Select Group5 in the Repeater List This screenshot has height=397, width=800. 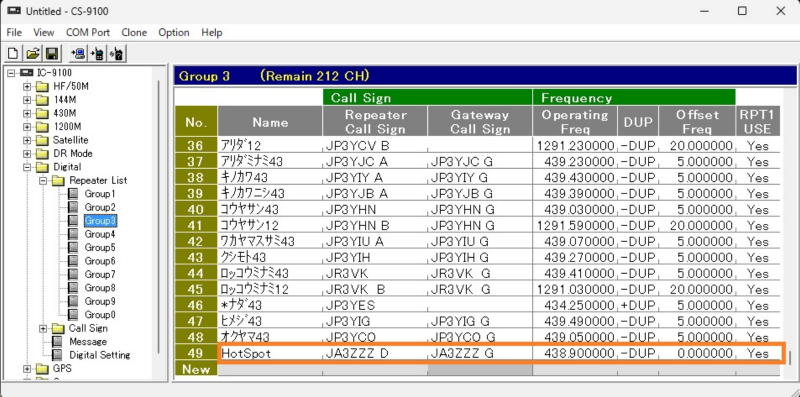pyautogui.click(x=100, y=247)
